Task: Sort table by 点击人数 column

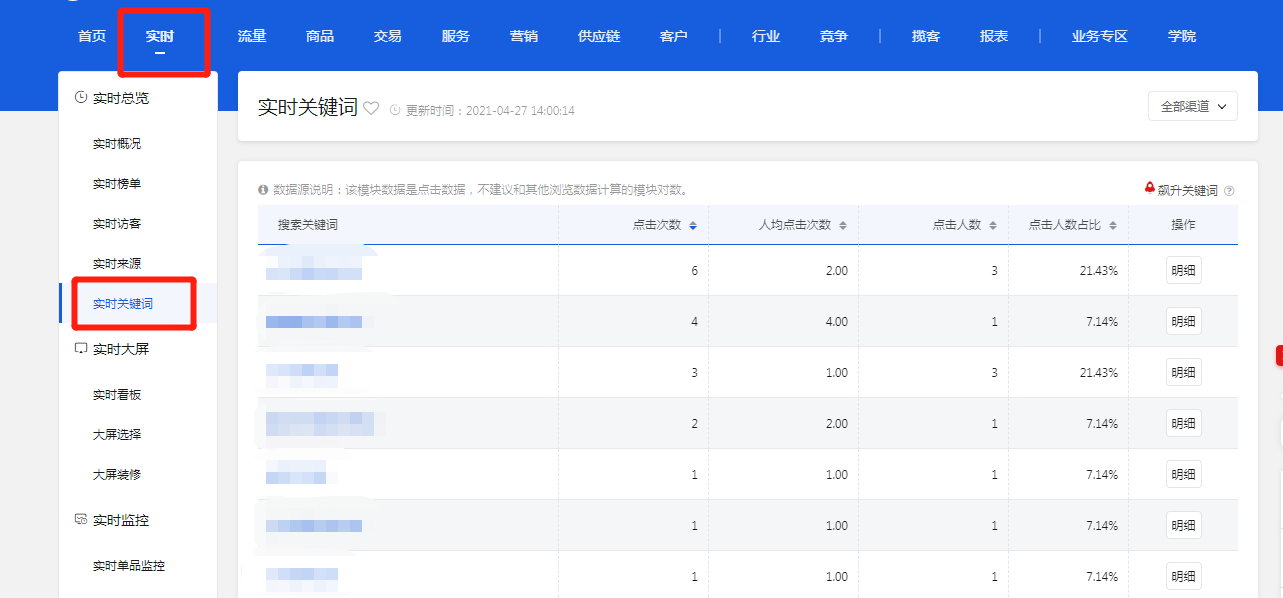Action: pyautogui.click(x=993, y=226)
